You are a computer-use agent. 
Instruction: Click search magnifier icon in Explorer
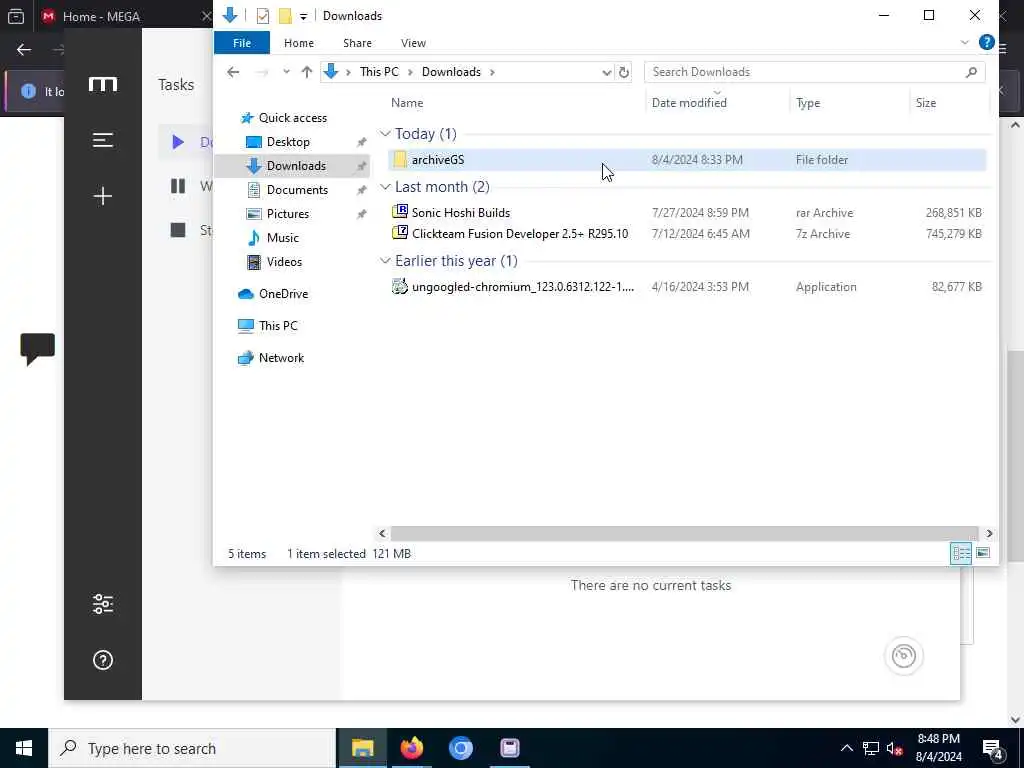click(971, 72)
